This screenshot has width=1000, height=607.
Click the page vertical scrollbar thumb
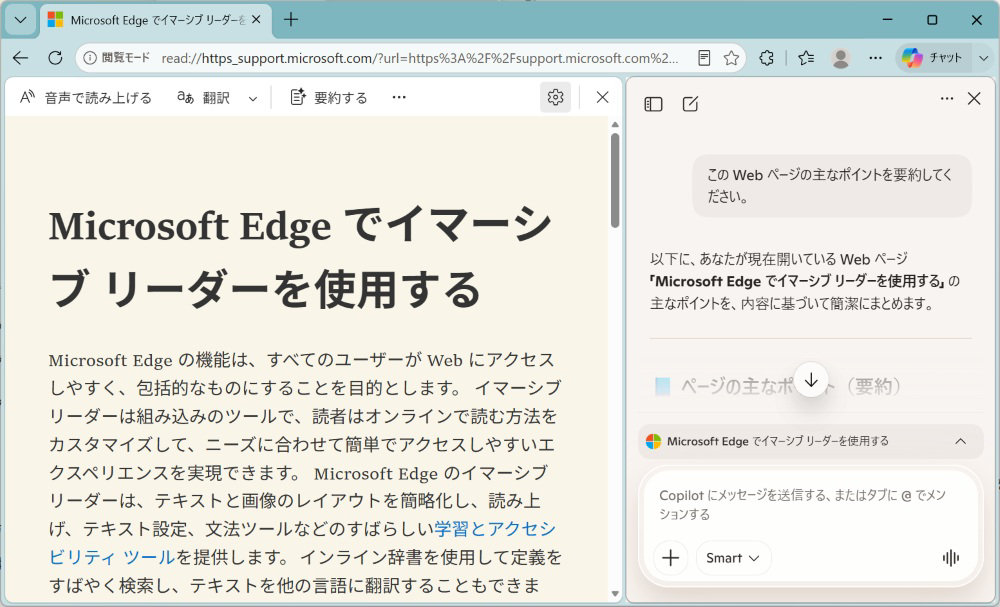[x=615, y=180]
